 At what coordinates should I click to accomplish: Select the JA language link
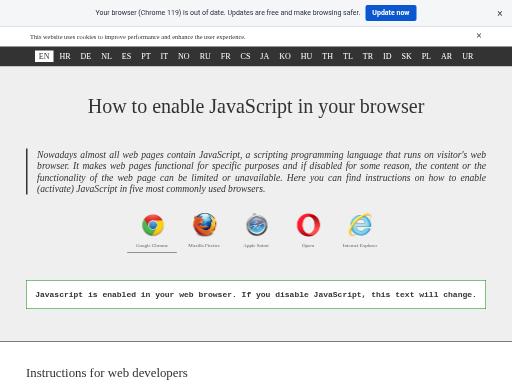pyautogui.click(x=265, y=56)
